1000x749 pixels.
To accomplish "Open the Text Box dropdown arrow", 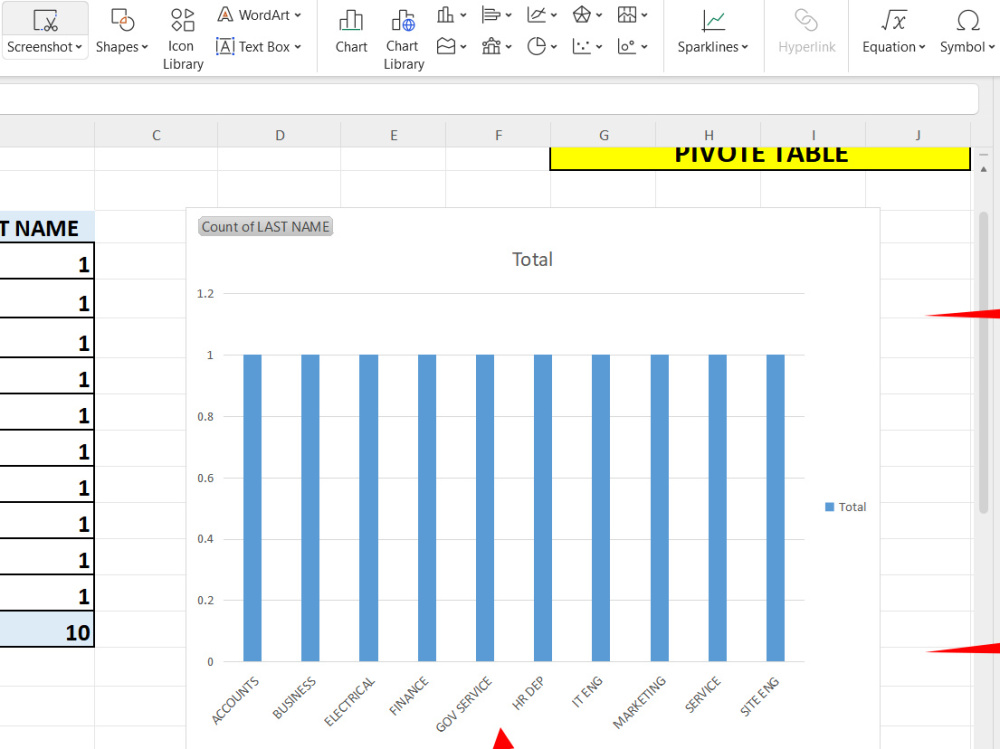I will click(298, 47).
